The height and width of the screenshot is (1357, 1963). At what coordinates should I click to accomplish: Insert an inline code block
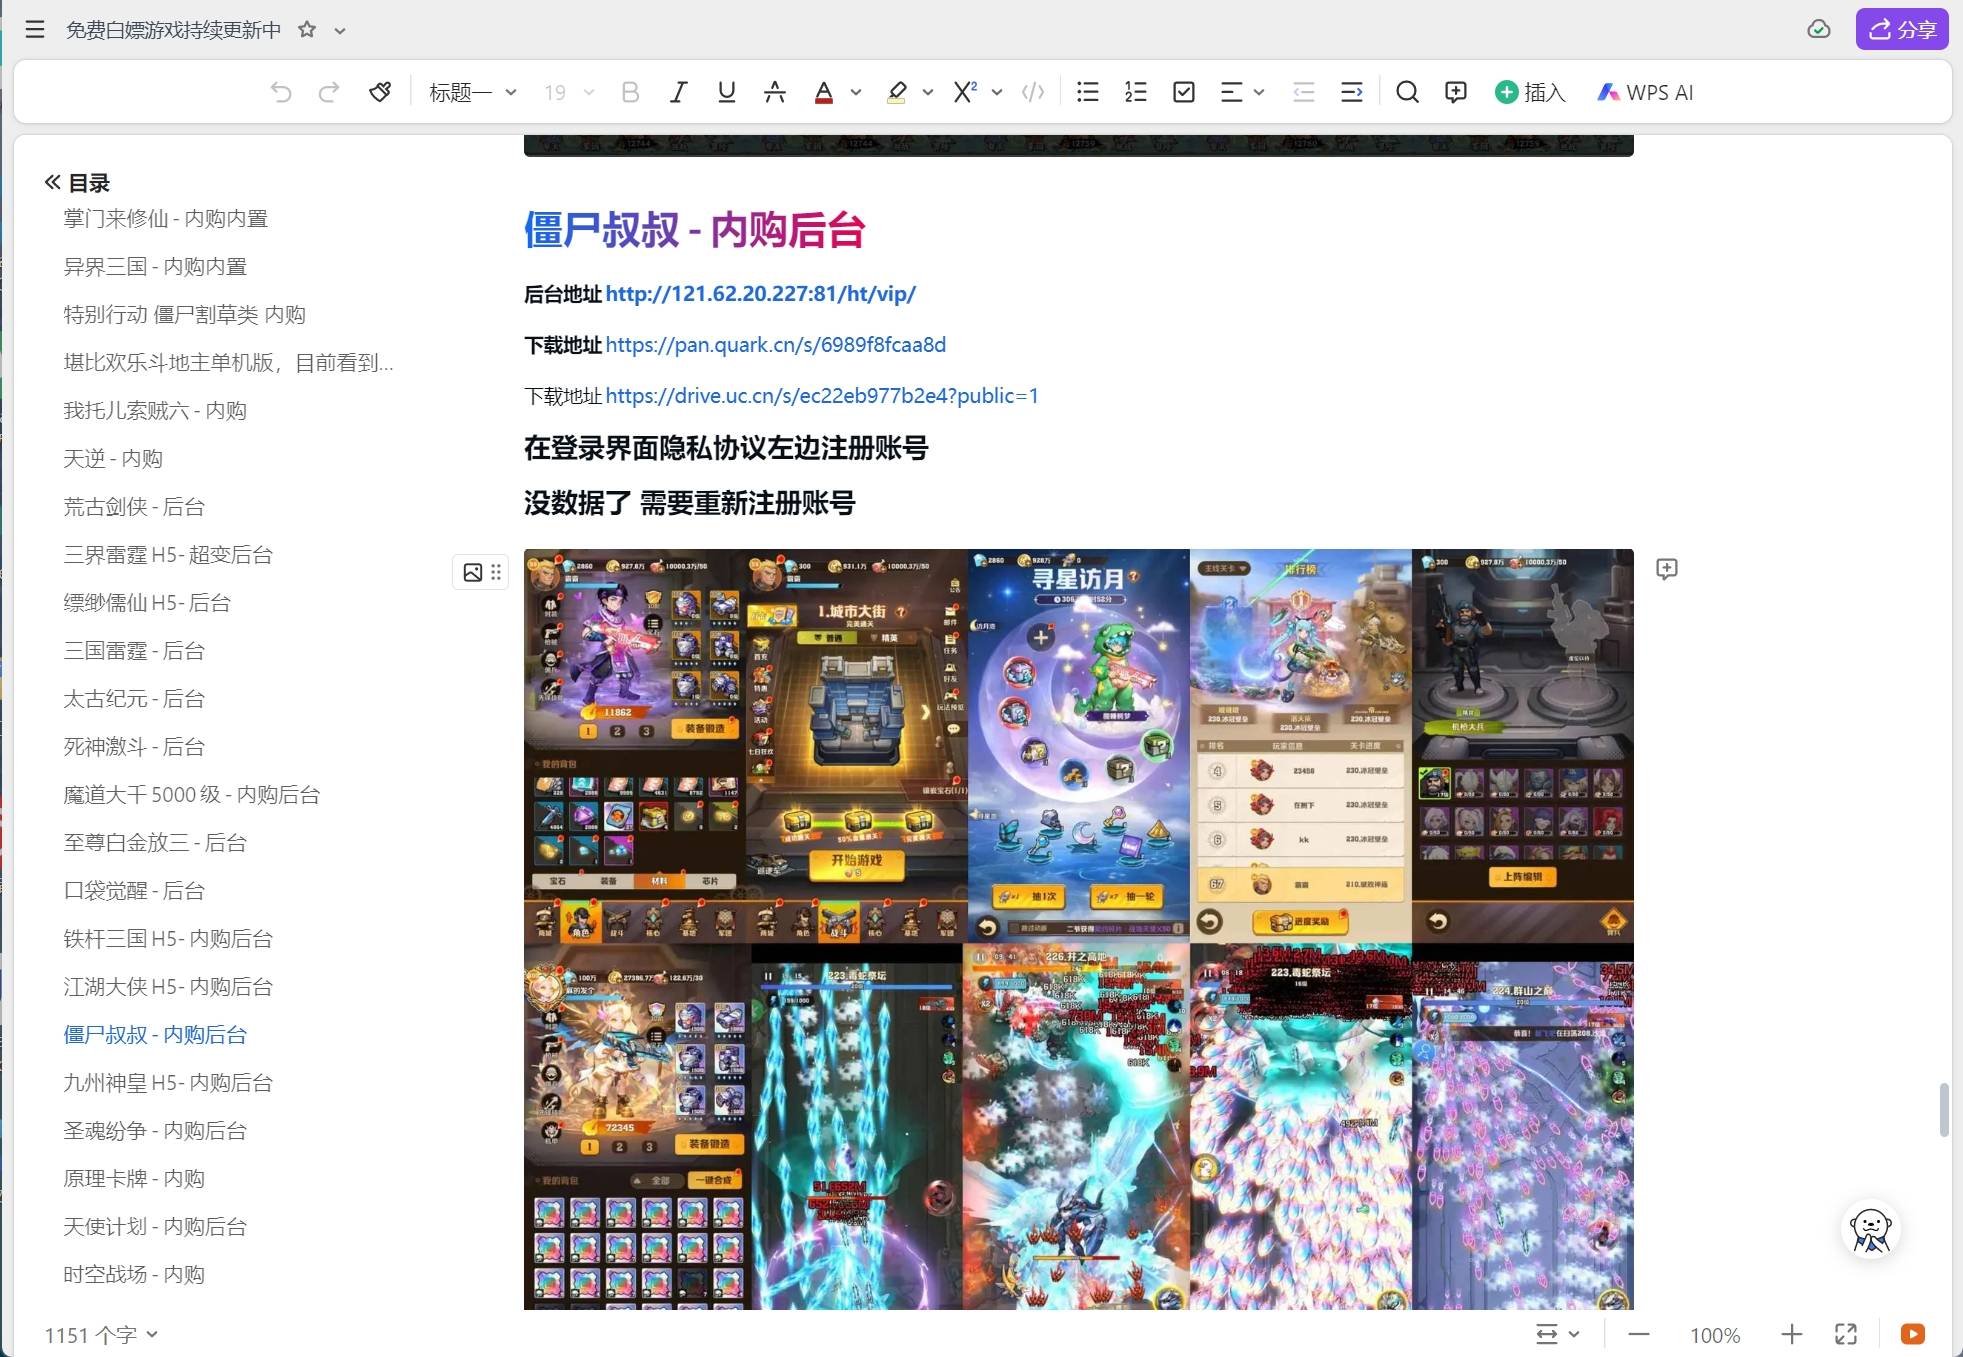click(x=1033, y=92)
